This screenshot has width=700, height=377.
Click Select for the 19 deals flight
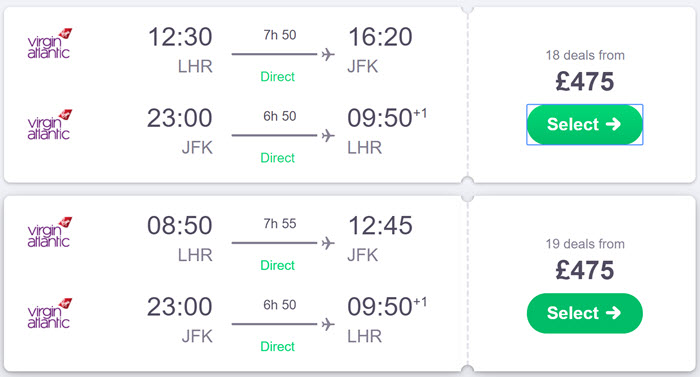pos(584,313)
